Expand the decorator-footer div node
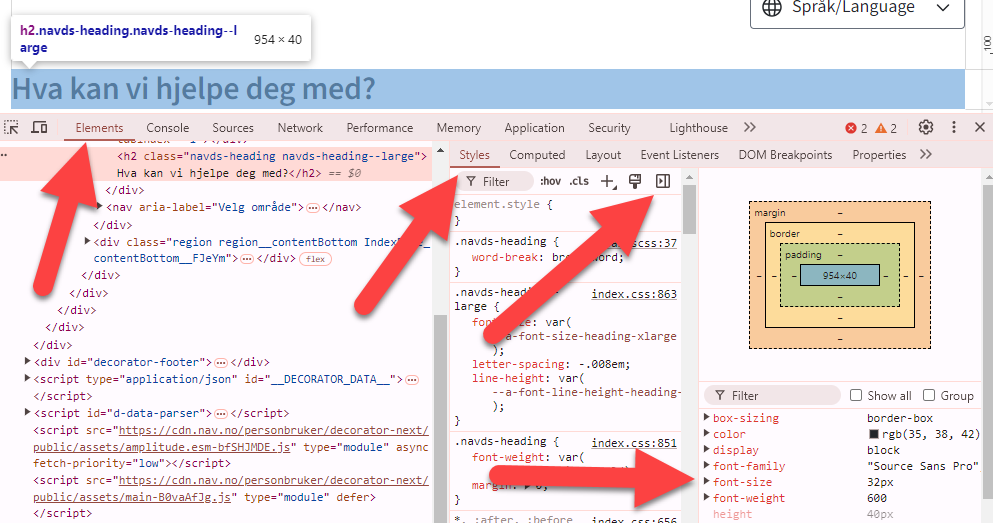 [x=28, y=362]
